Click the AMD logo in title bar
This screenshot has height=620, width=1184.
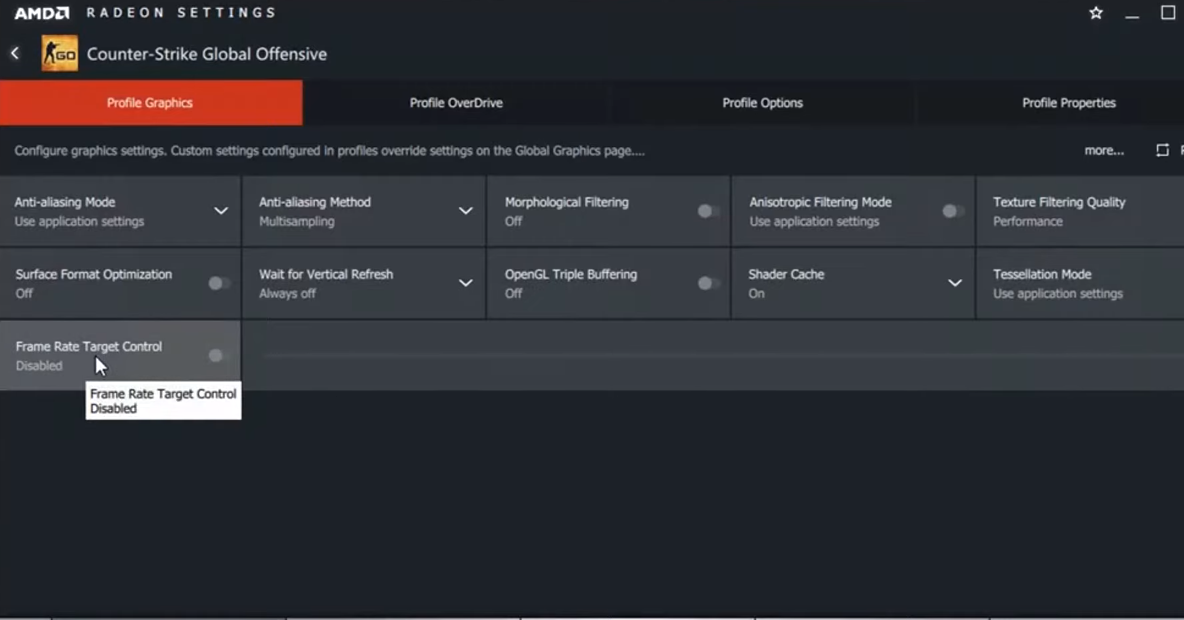(x=42, y=13)
